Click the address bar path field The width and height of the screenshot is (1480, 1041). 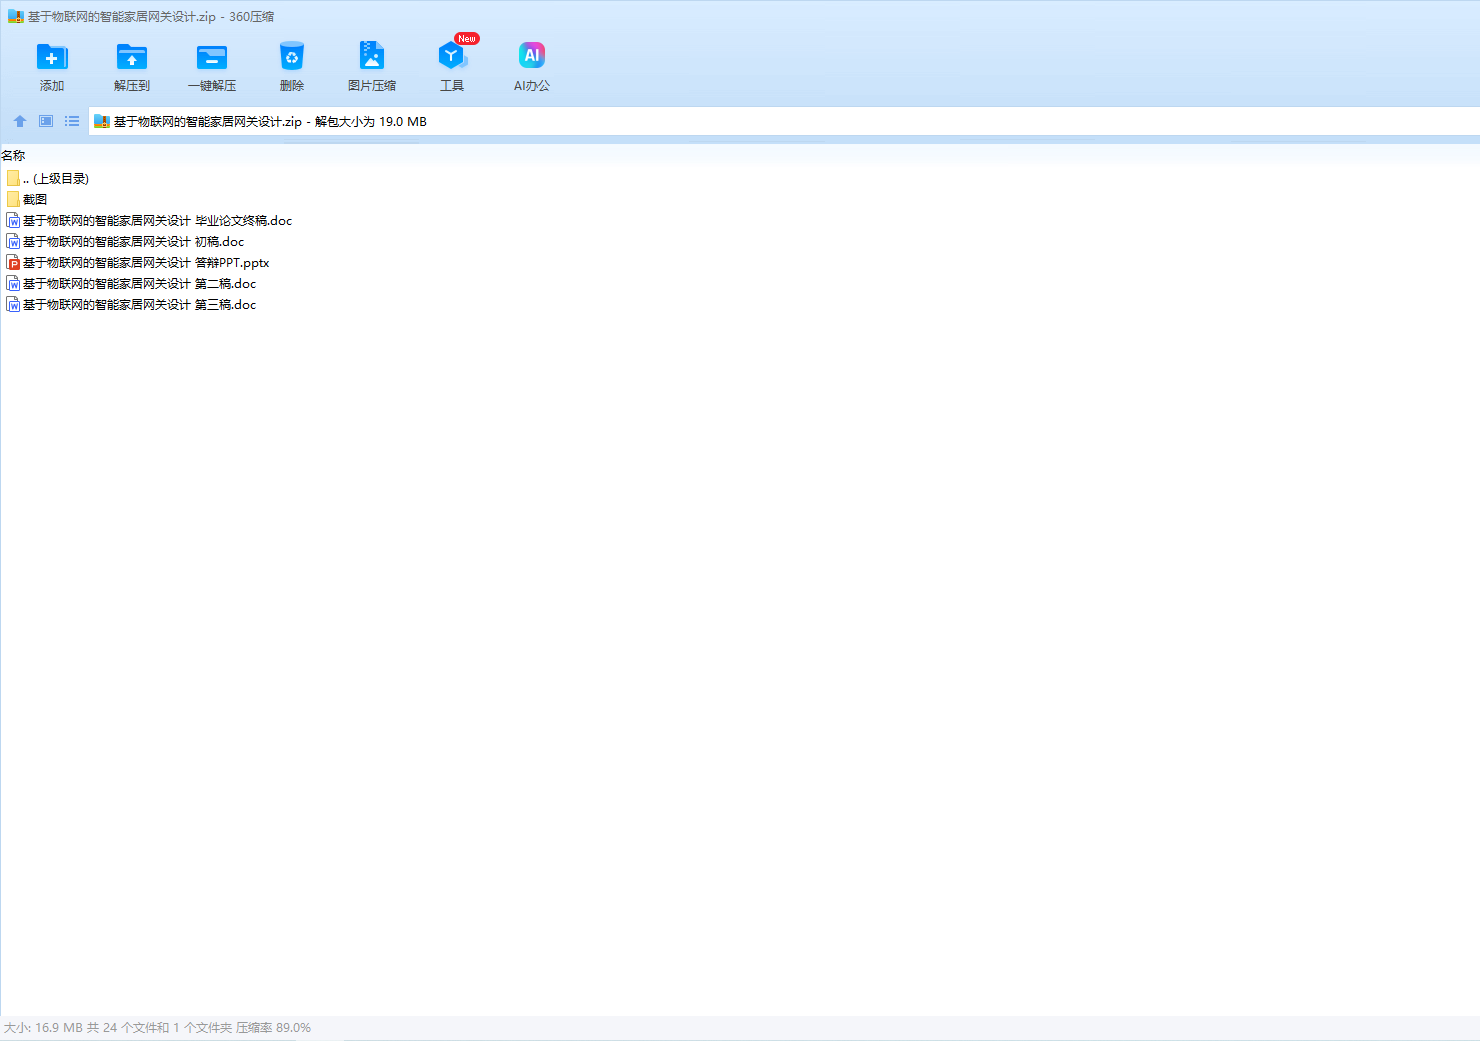[784, 122]
